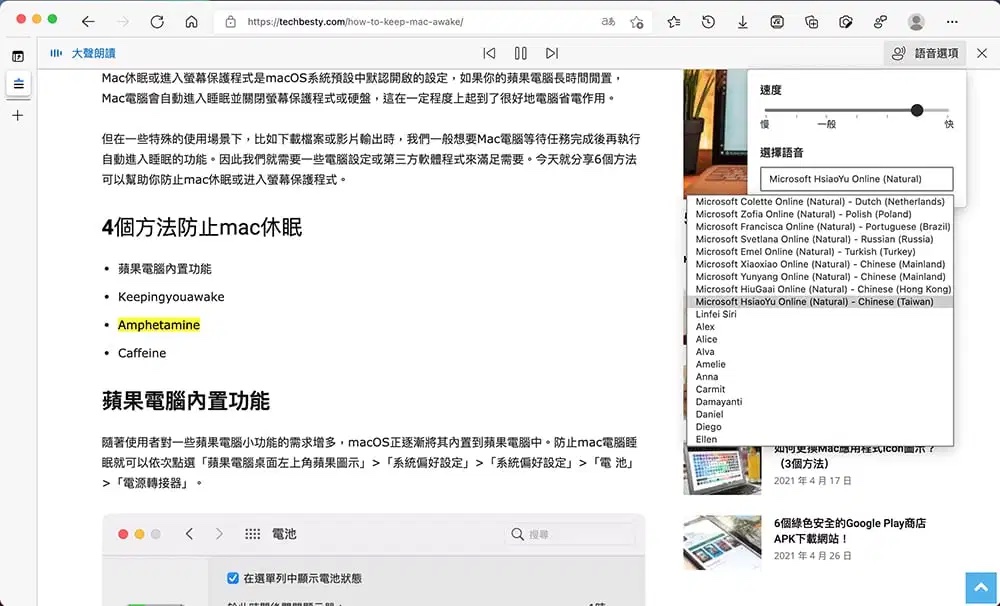Open the Favorites list
The height and width of the screenshot is (606, 1000).
[x=673, y=22]
